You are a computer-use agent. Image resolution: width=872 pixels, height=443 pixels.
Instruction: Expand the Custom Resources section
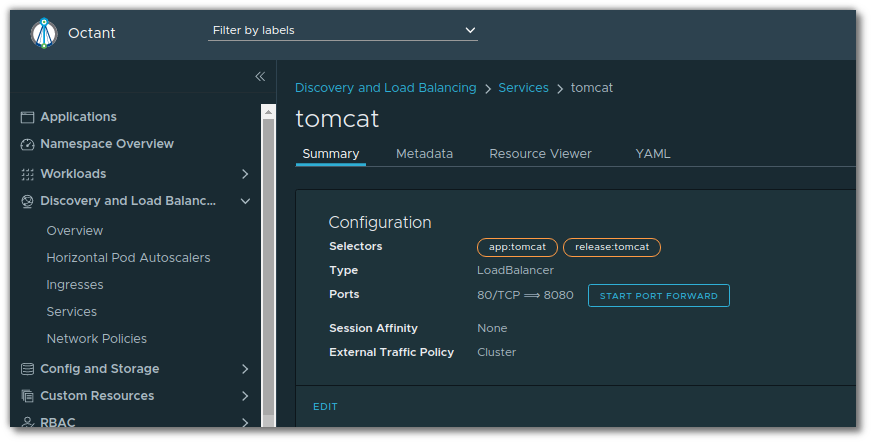245,396
